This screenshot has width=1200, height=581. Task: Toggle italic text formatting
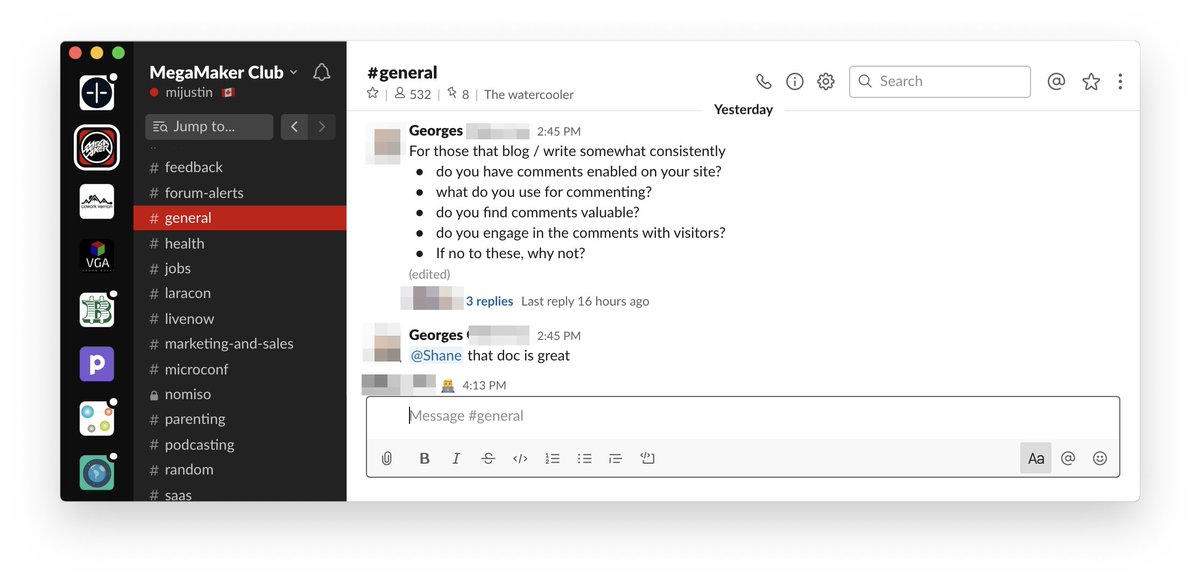pyautogui.click(x=456, y=458)
